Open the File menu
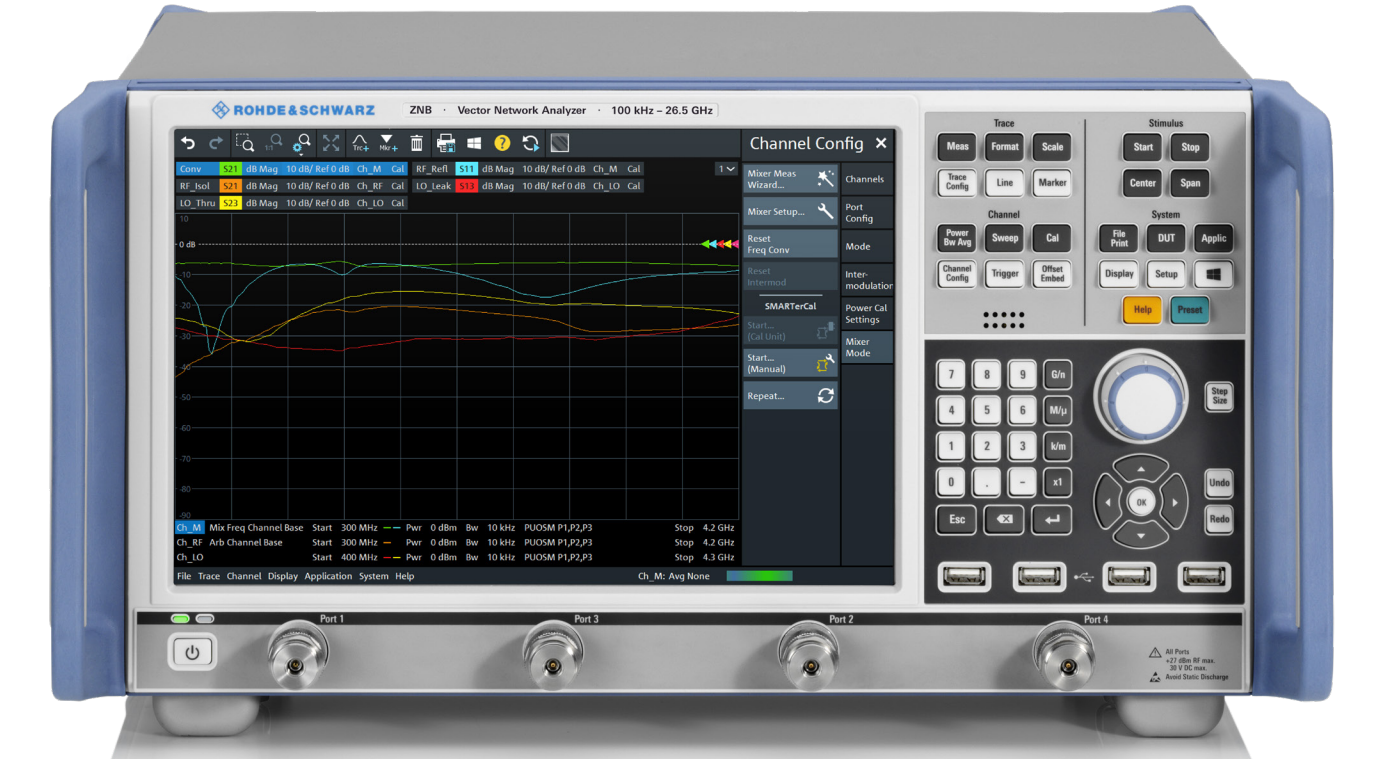Image resolution: width=1381 pixels, height=759 pixels. [x=184, y=576]
